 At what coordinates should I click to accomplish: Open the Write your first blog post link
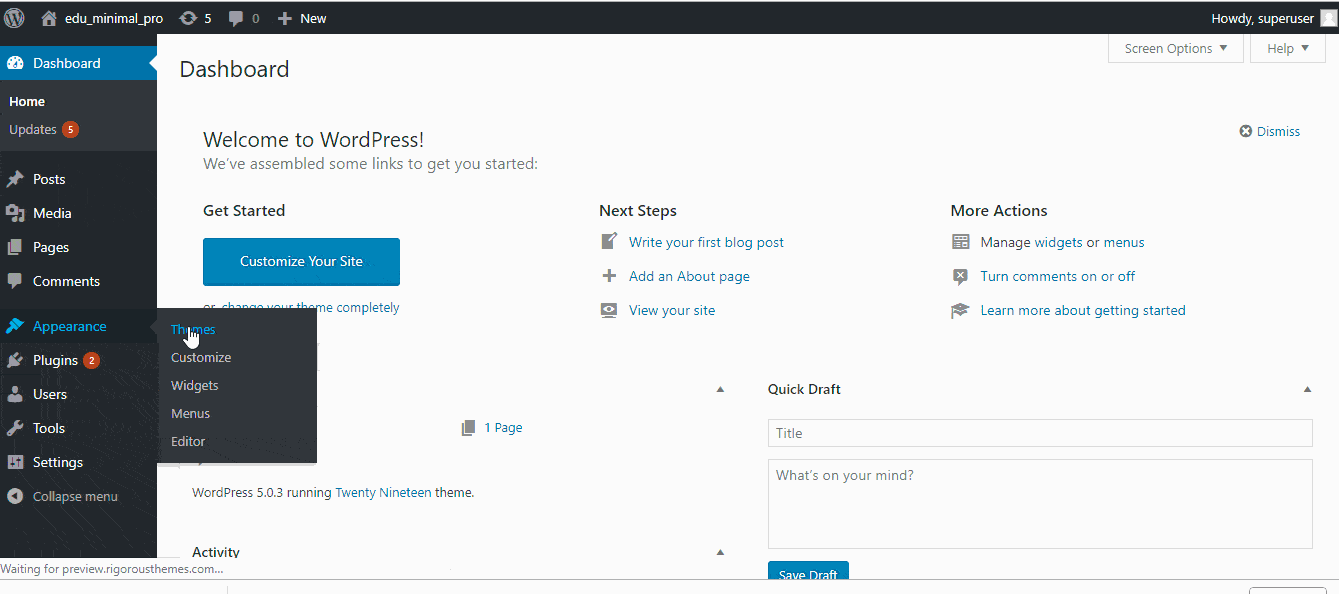pyautogui.click(x=706, y=242)
